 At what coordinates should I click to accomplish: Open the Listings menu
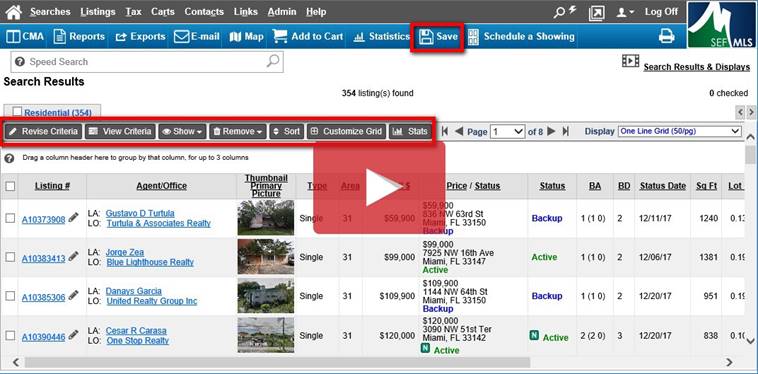(x=98, y=12)
